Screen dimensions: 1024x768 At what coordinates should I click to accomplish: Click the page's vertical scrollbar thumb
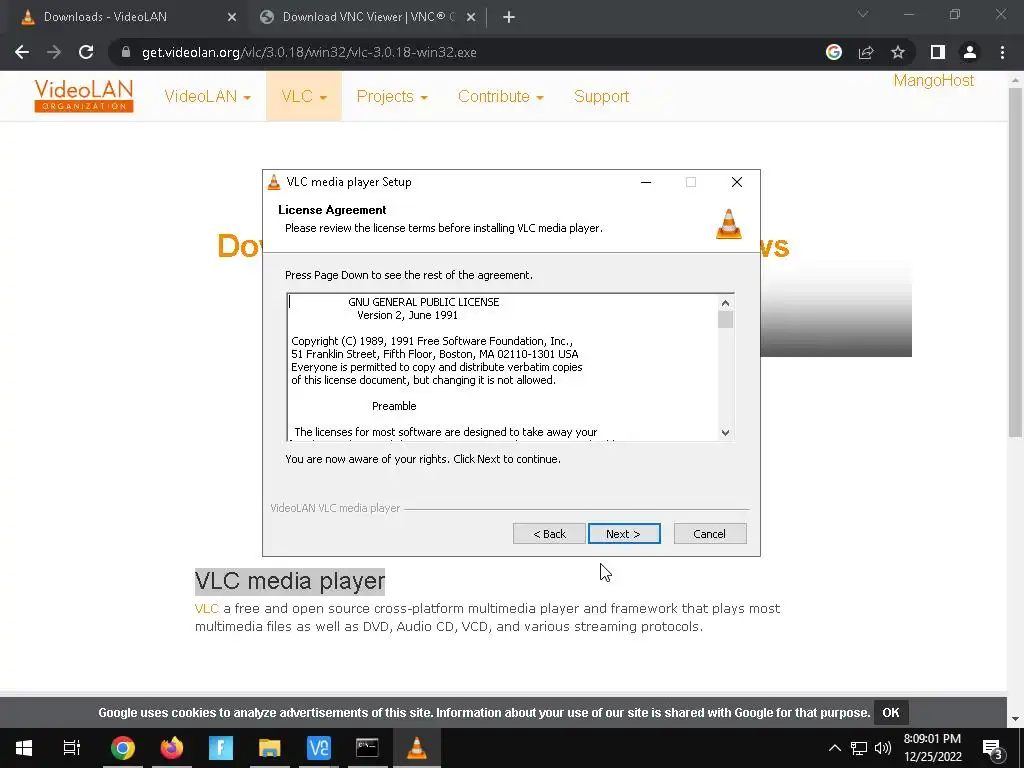pyautogui.click(x=1015, y=261)
